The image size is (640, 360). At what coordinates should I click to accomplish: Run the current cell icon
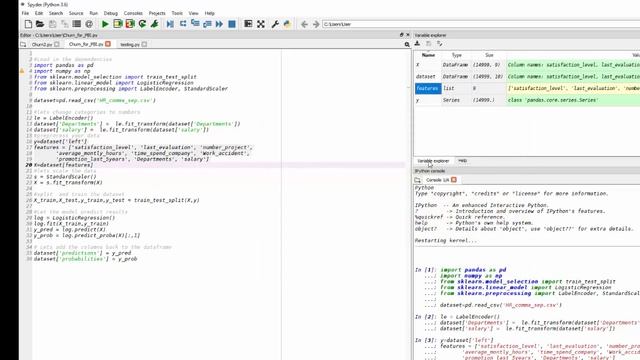point(118,24)
